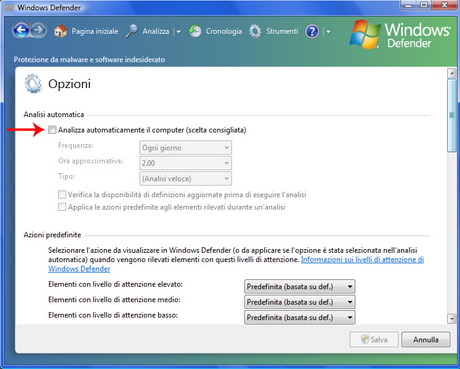Open Cronologia history icon
This screenshot has width=460, height=369.
click(x=195, y=31)
